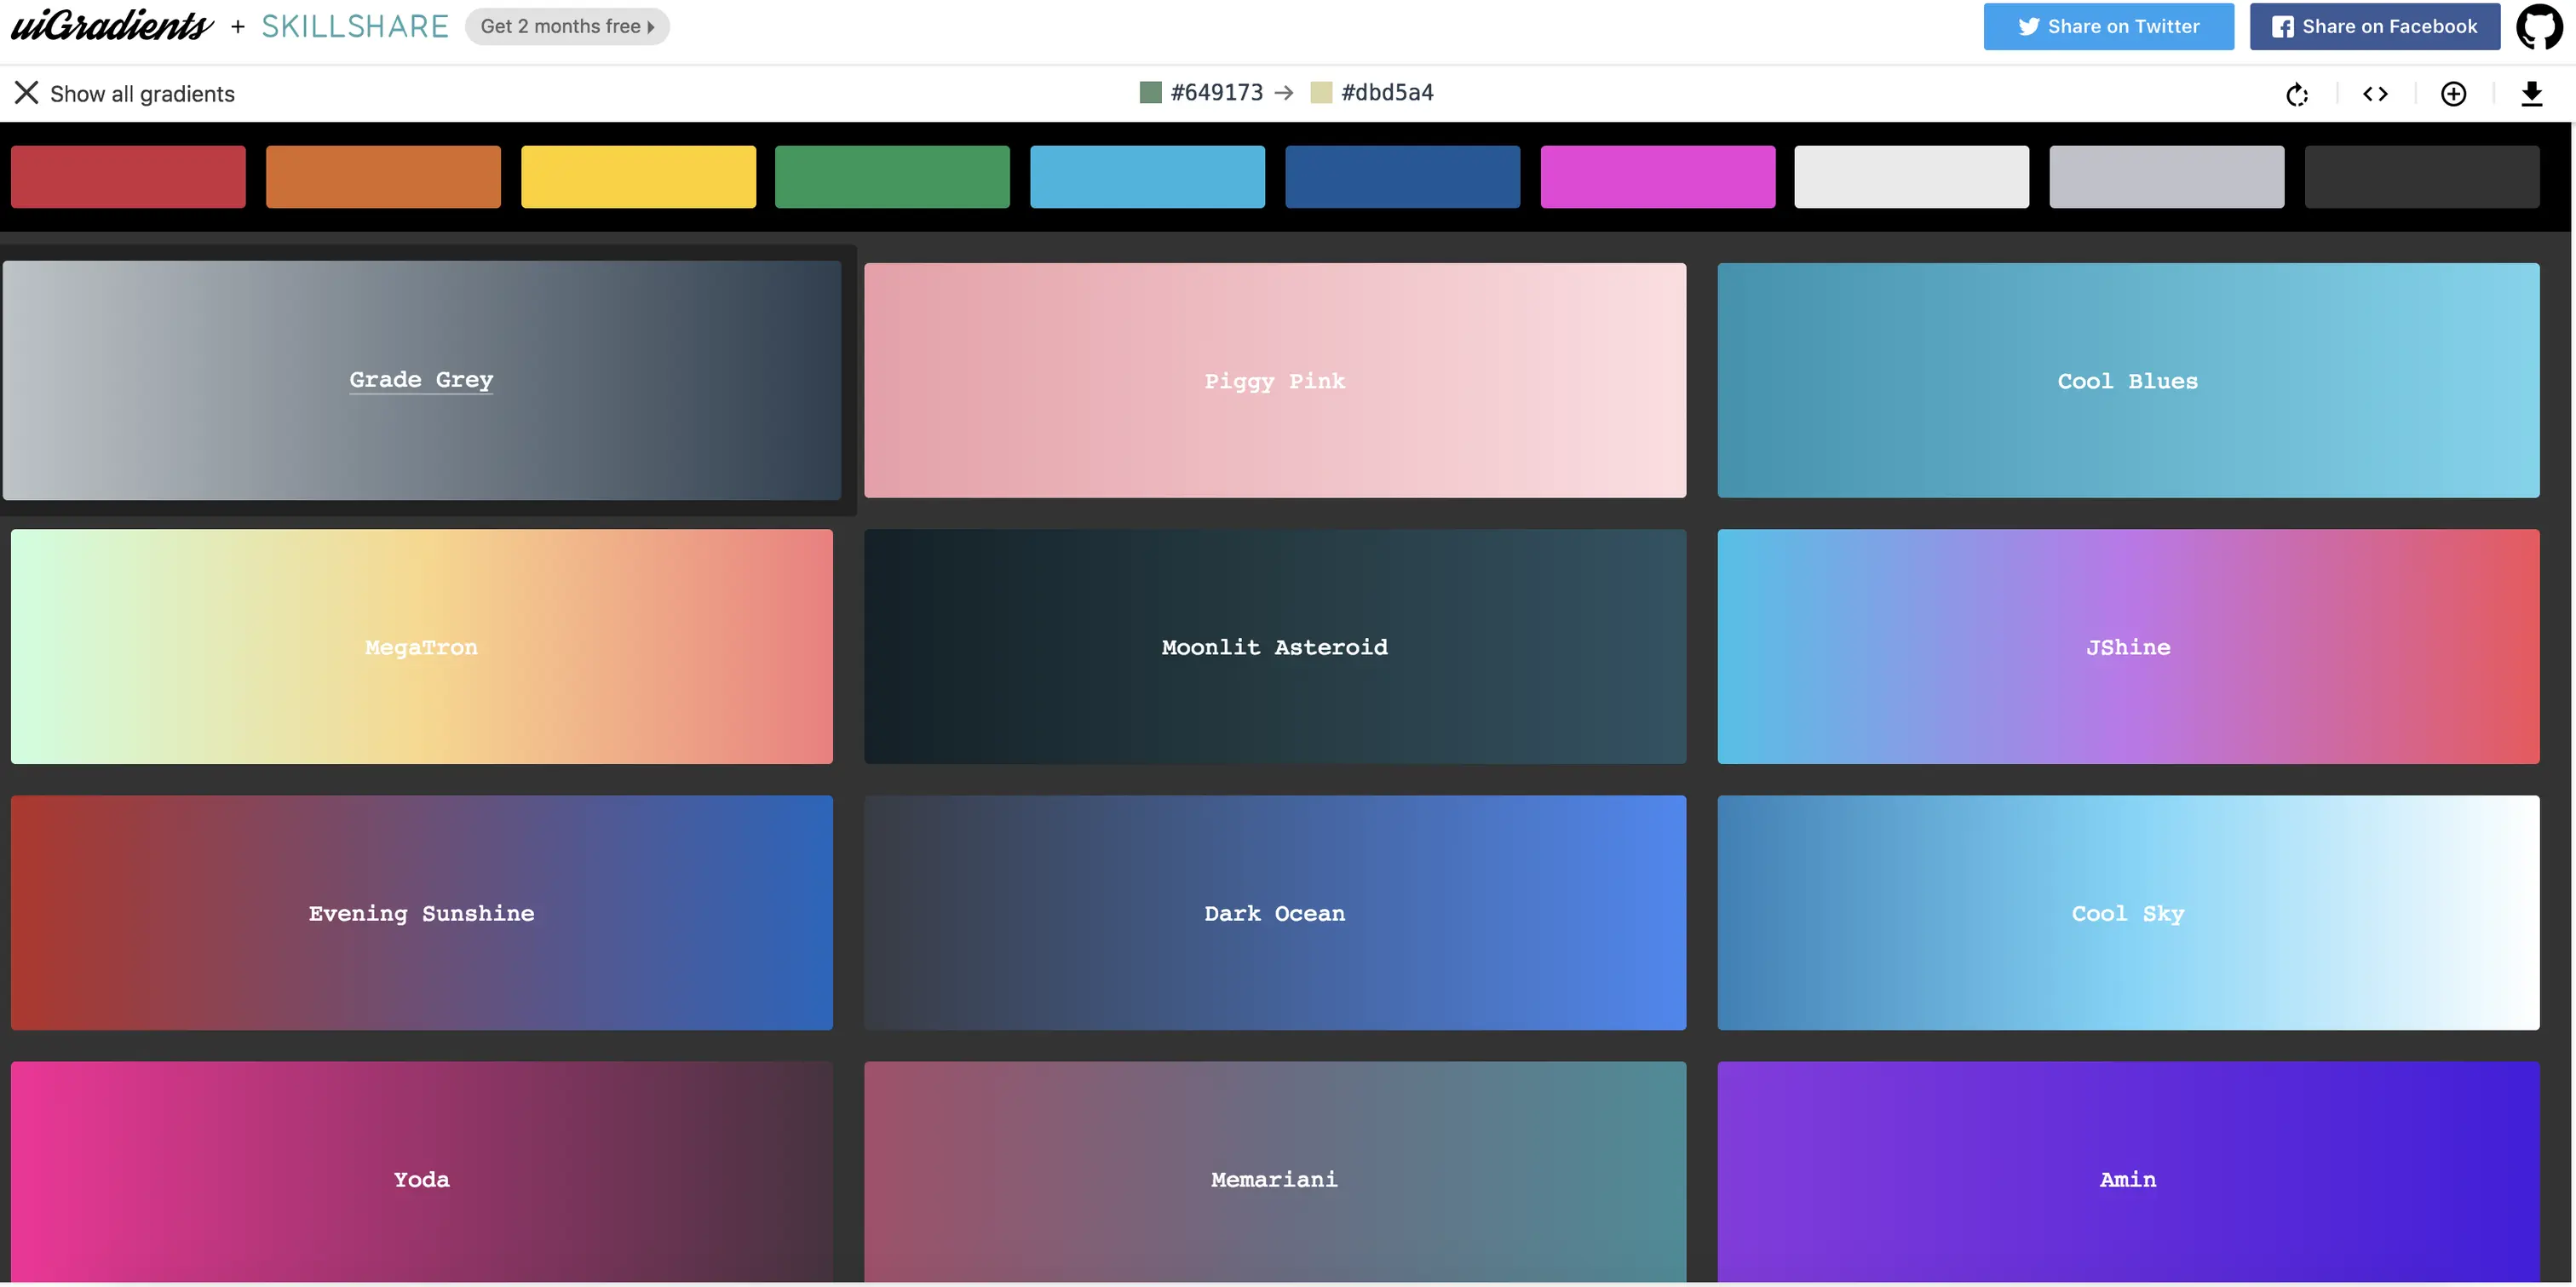Open the Get CSS code brackets icon
This screenshot has height=1287, width=2576.
pyautogui.click(x=2375, y=94)
